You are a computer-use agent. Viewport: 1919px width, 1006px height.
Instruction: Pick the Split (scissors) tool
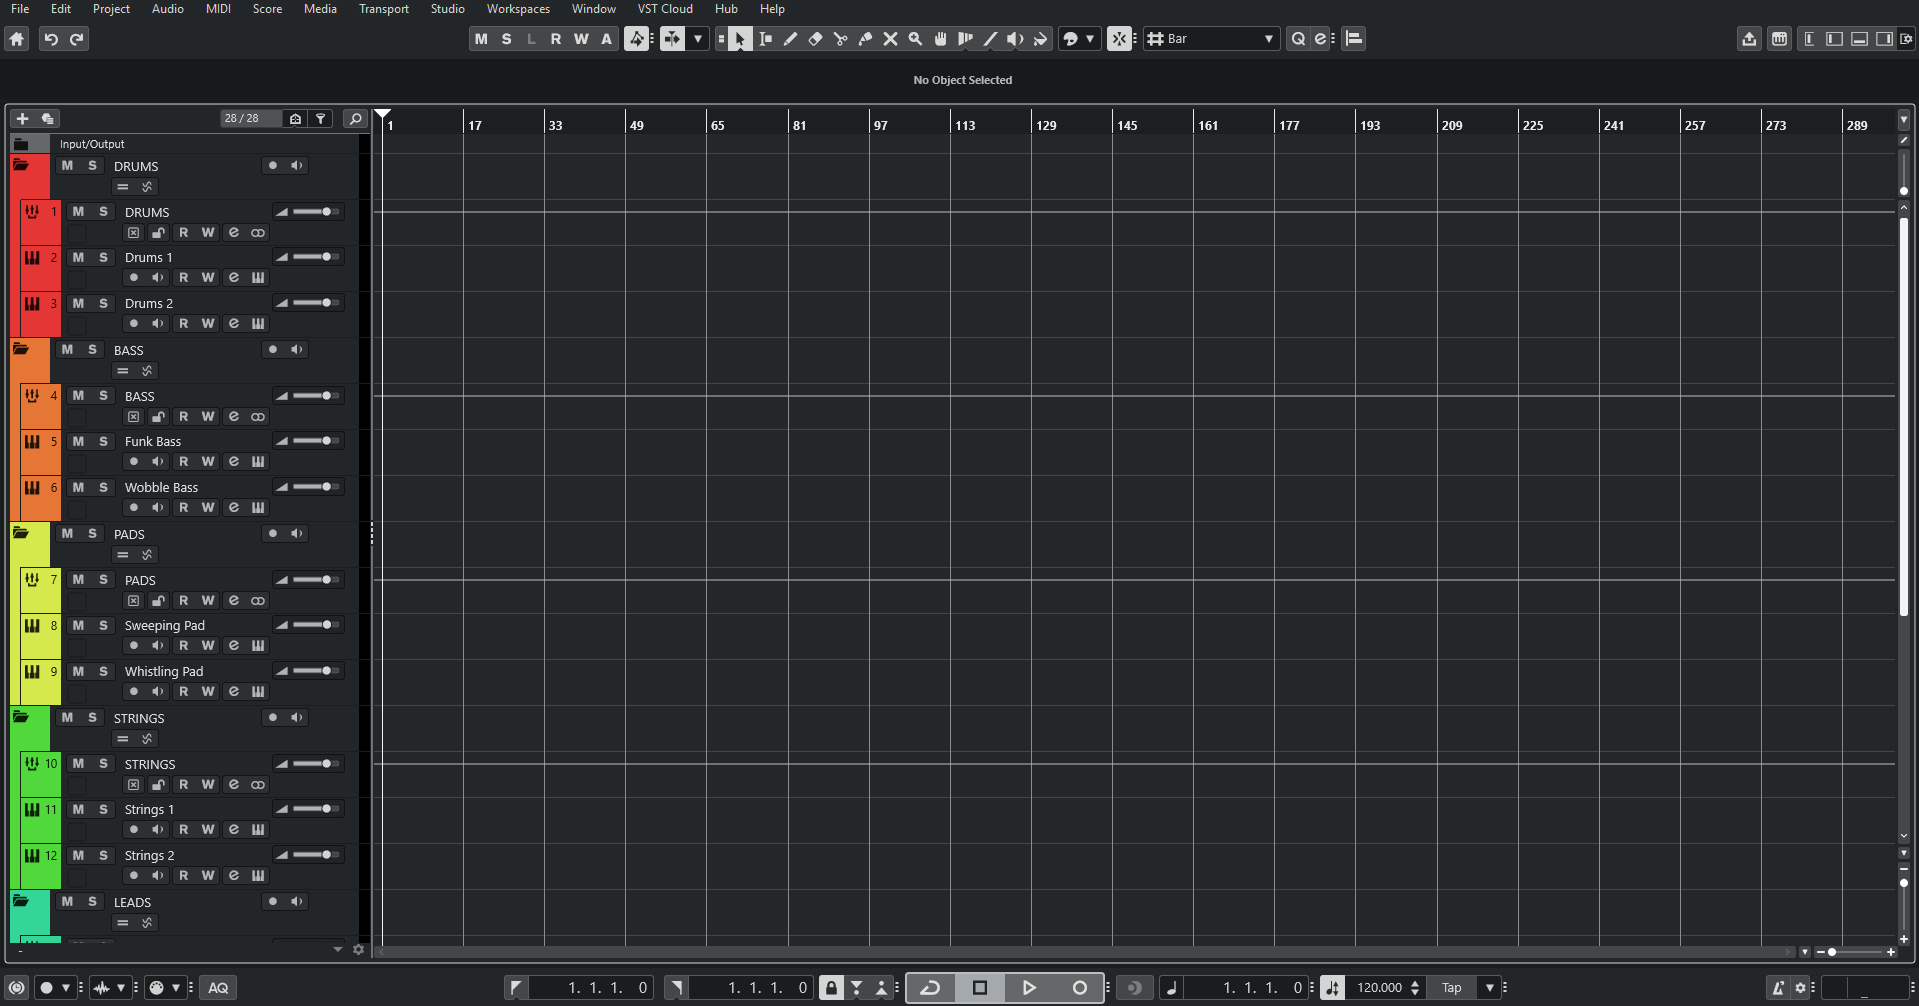[x=840, y=39]
